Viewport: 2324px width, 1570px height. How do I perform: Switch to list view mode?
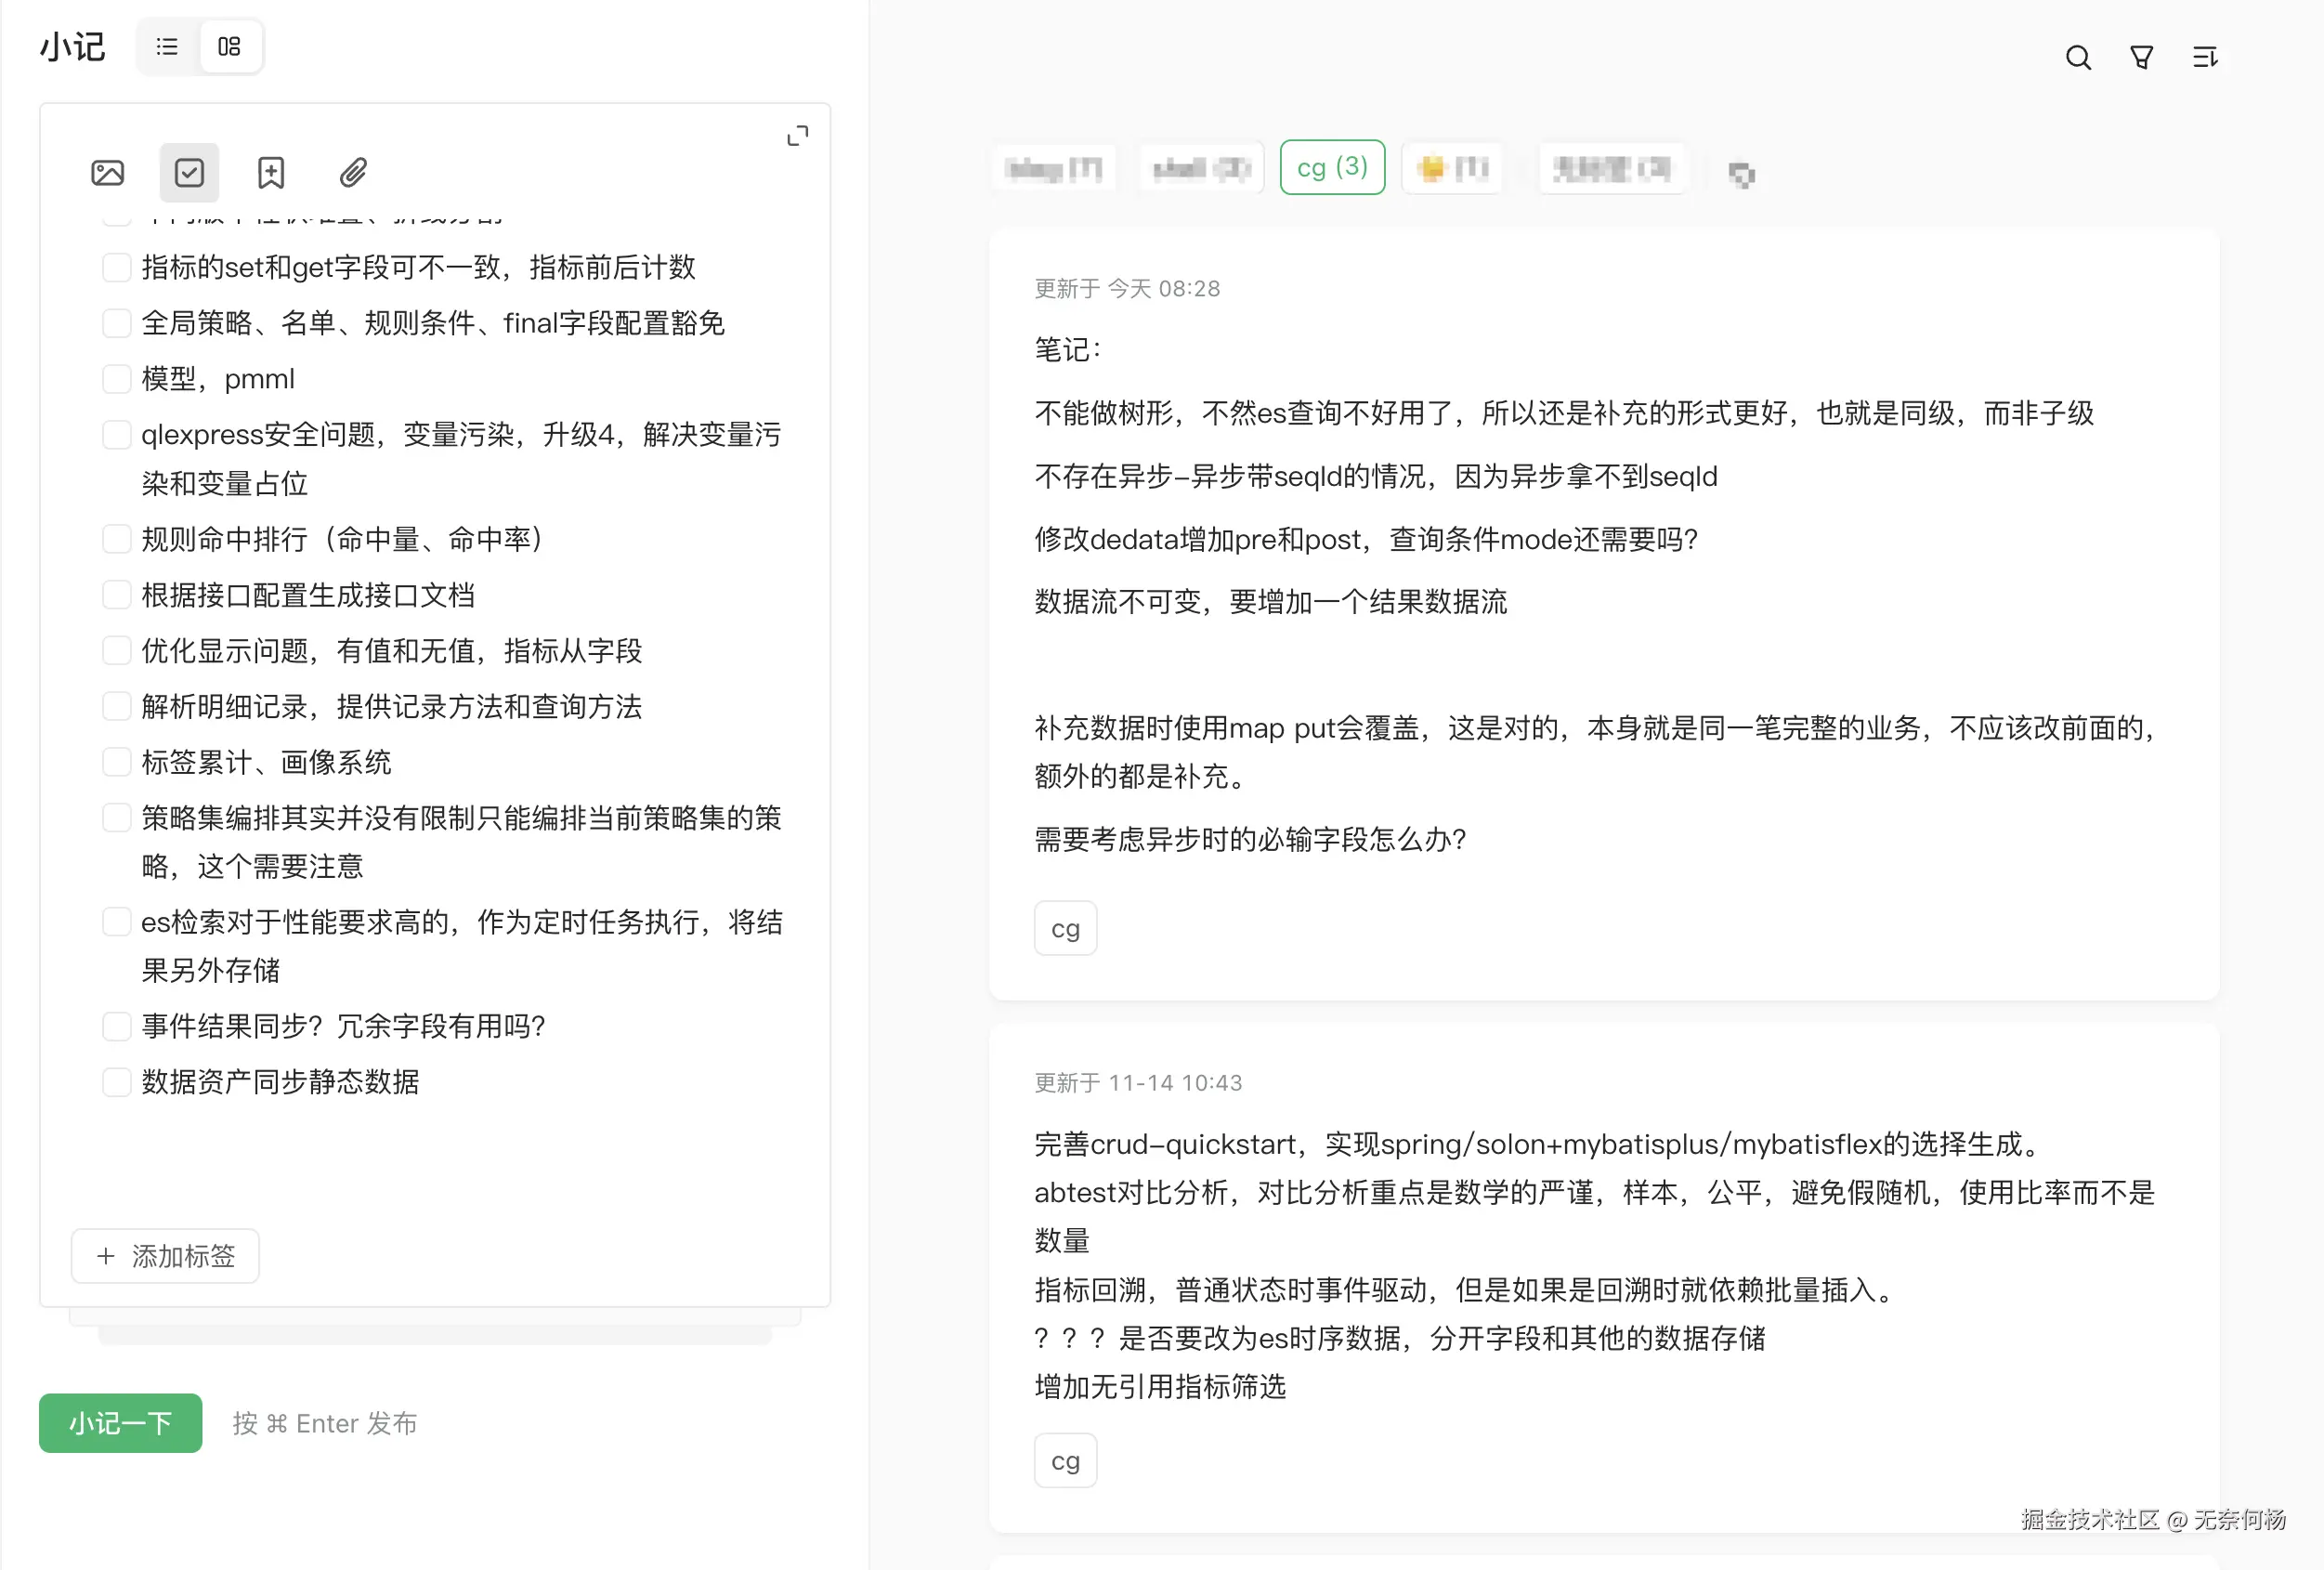(167, 47)
